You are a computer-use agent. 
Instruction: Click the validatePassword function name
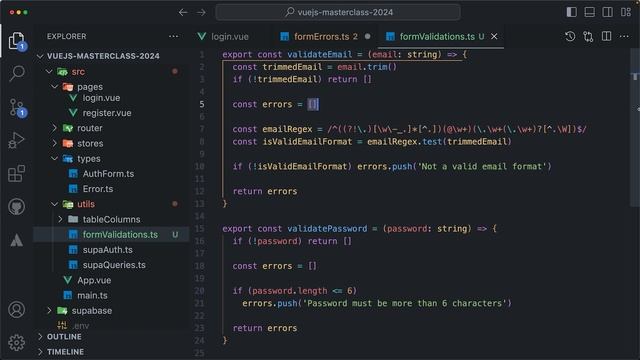tap(327, 229)
